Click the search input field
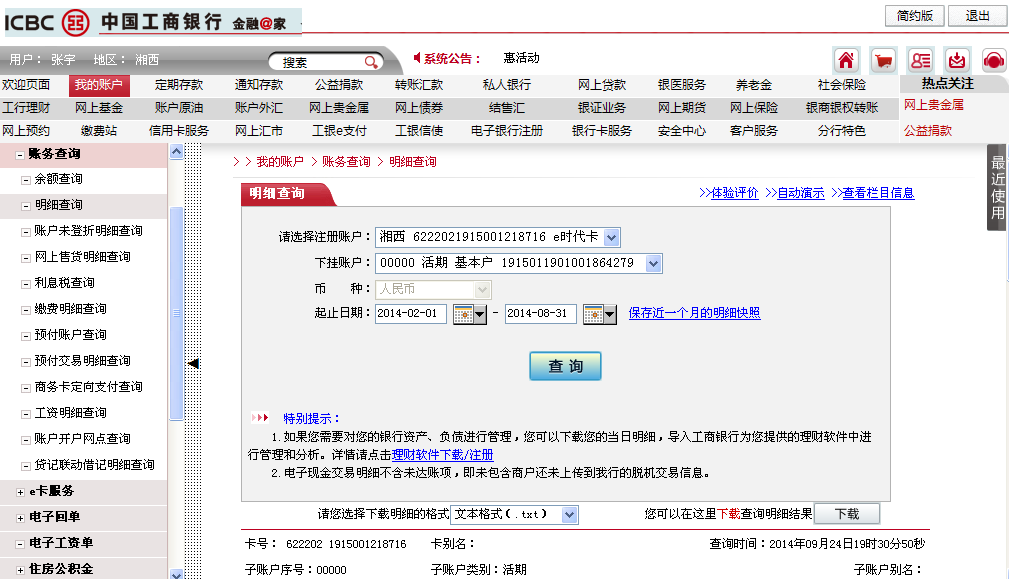The height and width of the screenshot is (579, 1009). click(x=319, y=62)
